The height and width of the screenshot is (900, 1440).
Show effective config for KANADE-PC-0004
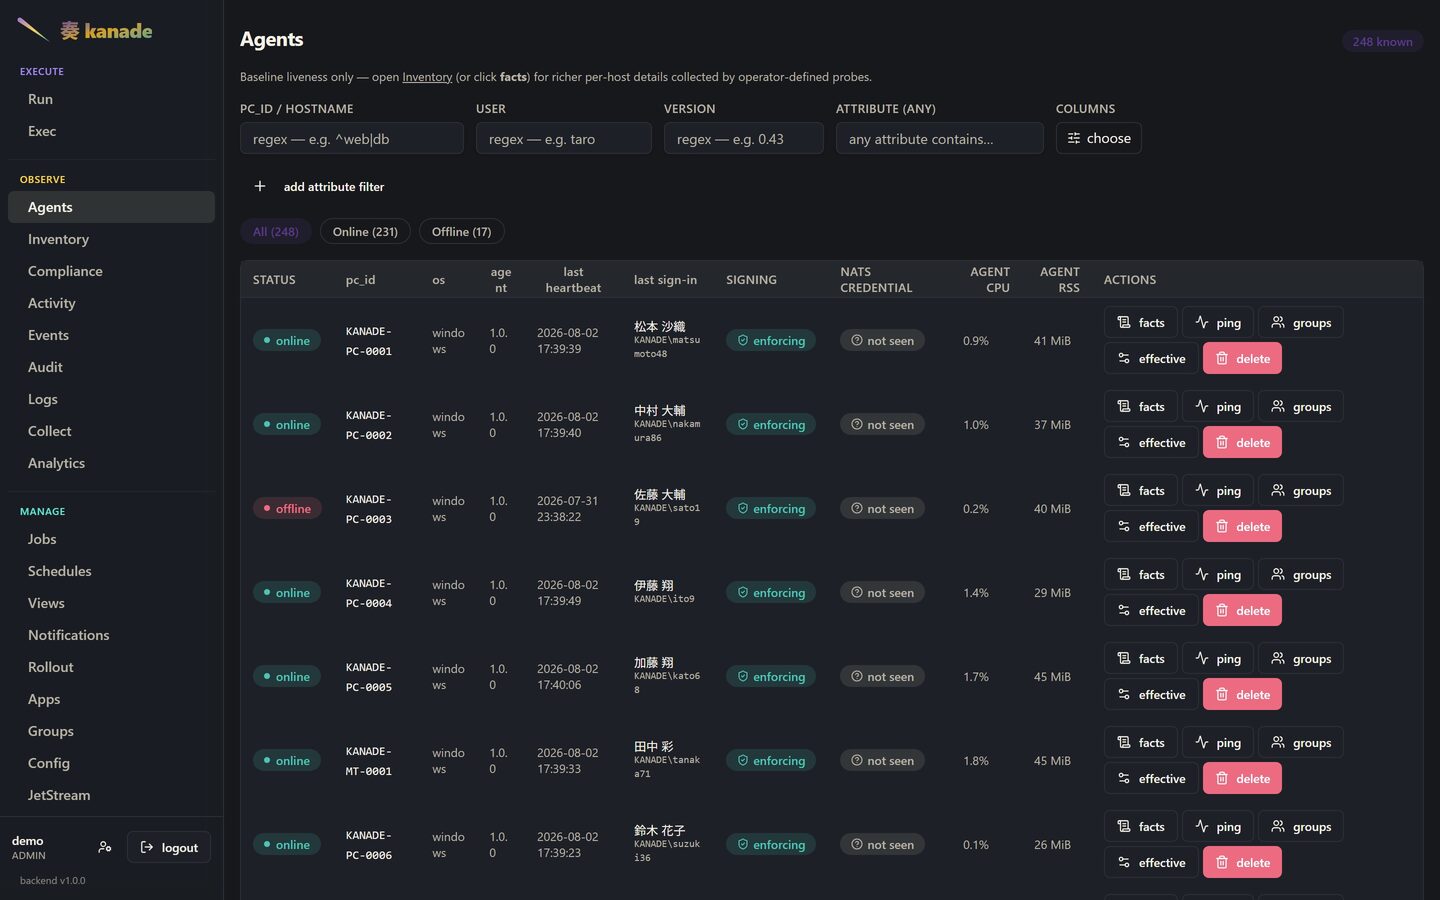click(x=1151, y=610)
